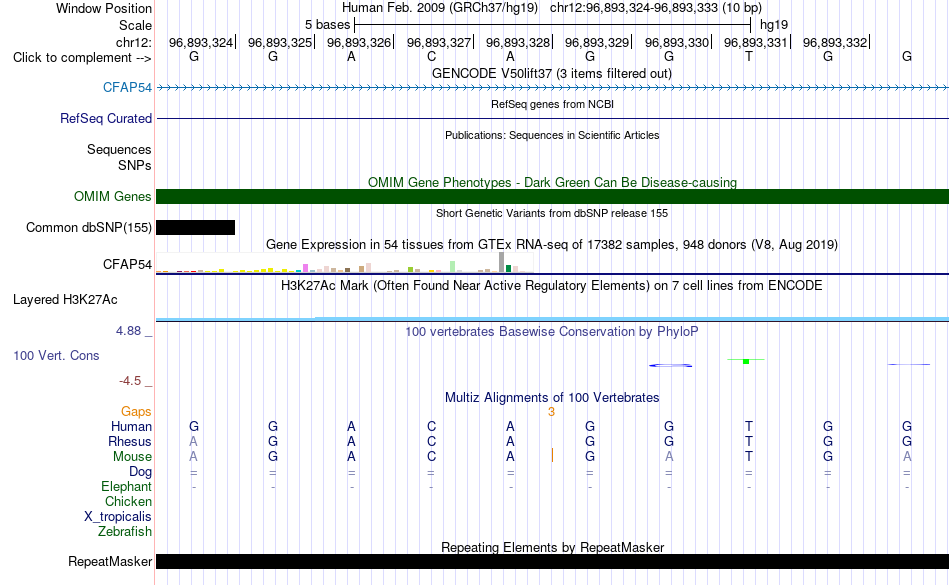Click the Mouse species label
The height and width of the screenshot is (585, 950).
pyautogui.click(x=132, y=457)
